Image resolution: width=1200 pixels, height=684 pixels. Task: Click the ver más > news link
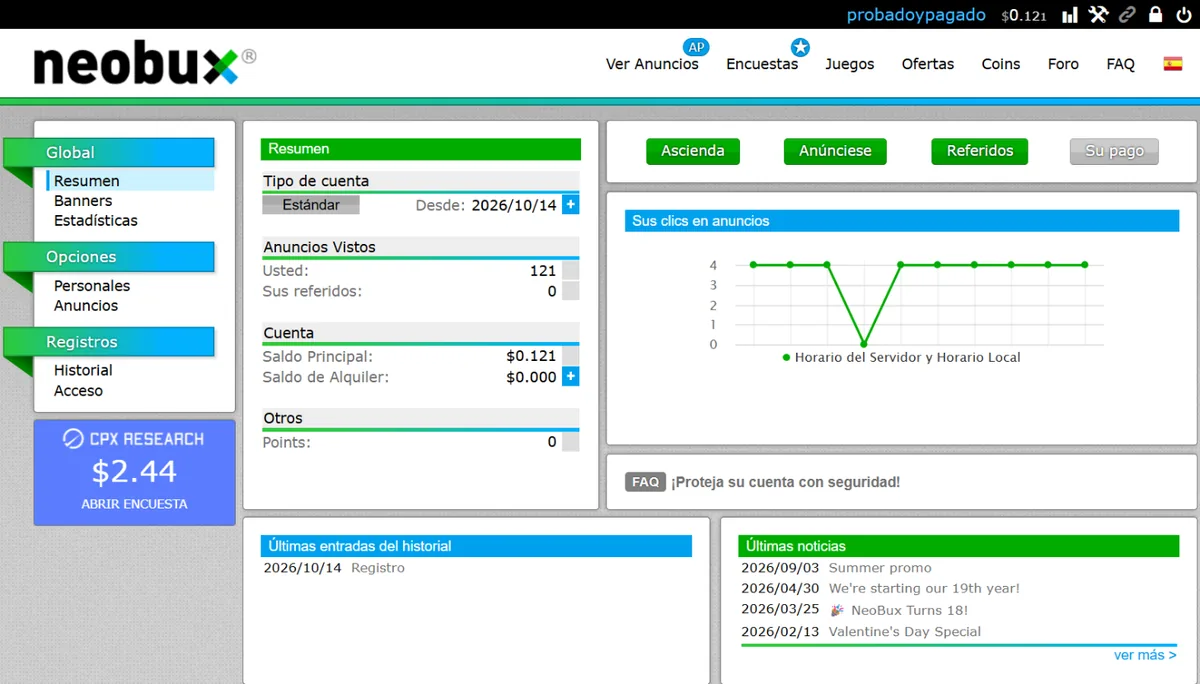pyautogui.click(x=1145, y=656)
